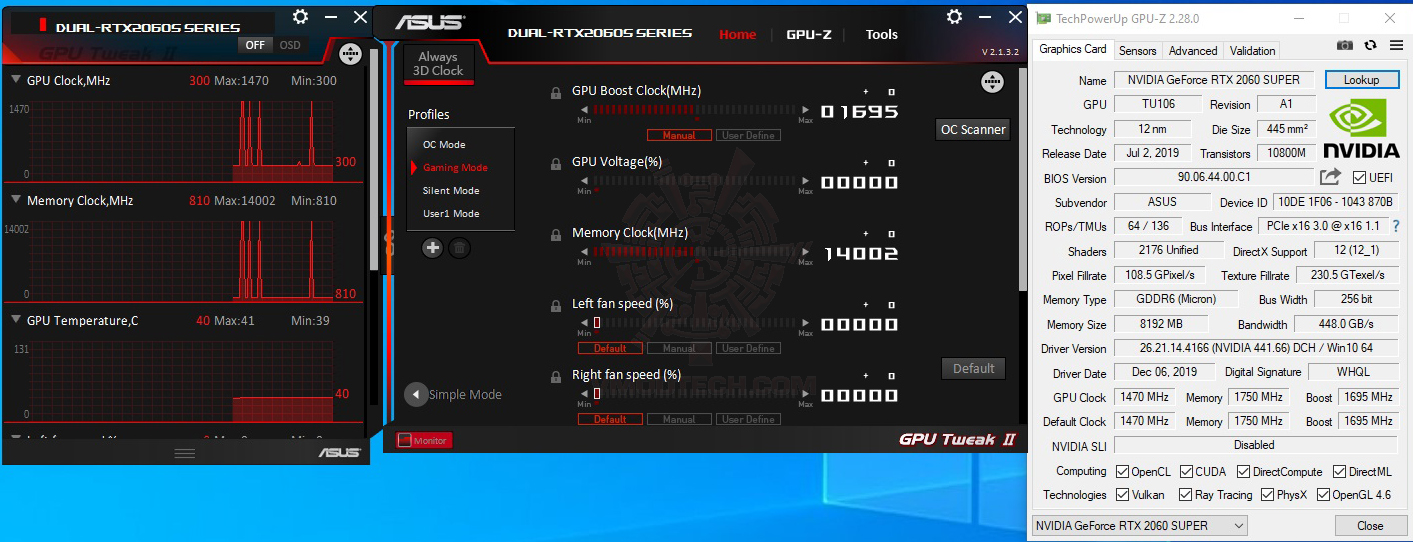Open the Home tab in GPU Tweak II

pos(738,34)
